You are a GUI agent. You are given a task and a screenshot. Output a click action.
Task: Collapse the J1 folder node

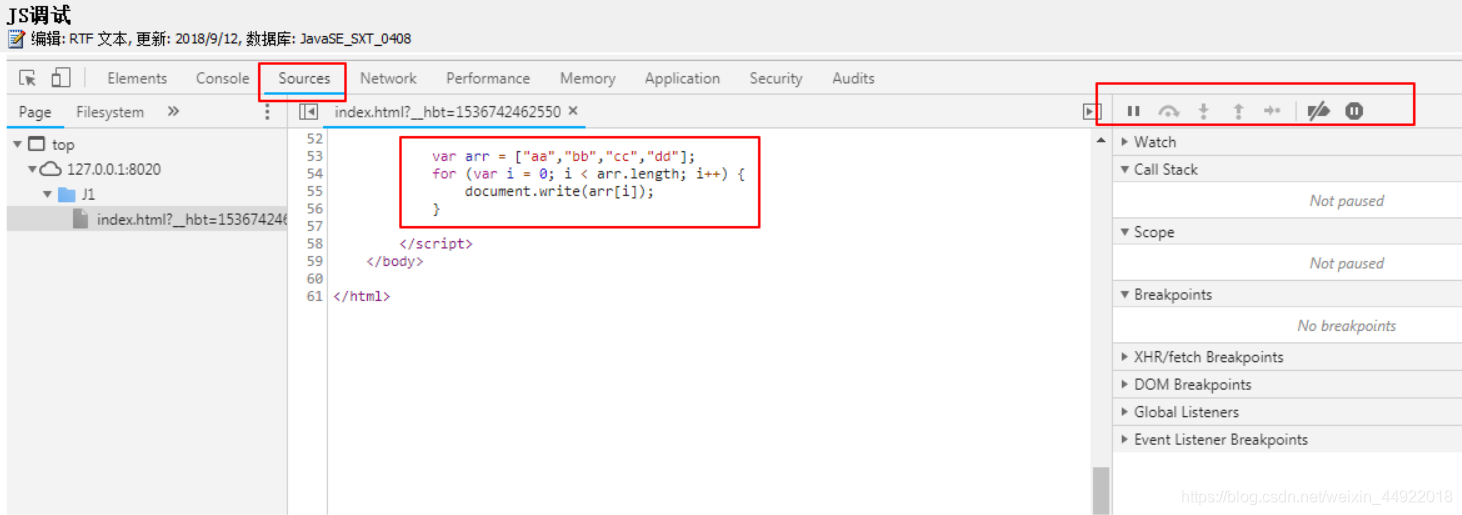(x=47, y=194)
